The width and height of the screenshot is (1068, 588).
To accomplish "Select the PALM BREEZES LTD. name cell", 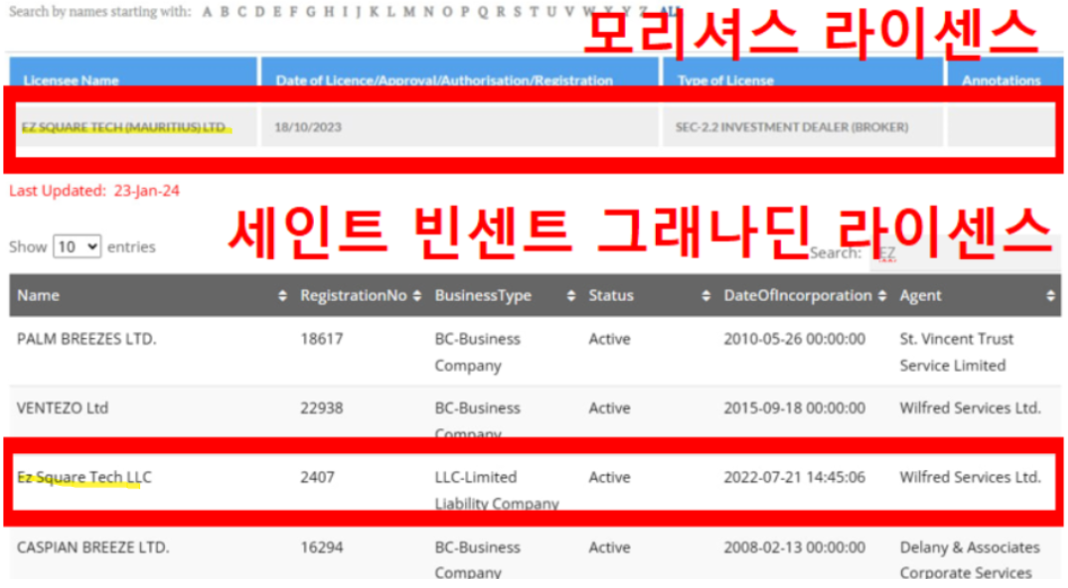I will (87, 339).
